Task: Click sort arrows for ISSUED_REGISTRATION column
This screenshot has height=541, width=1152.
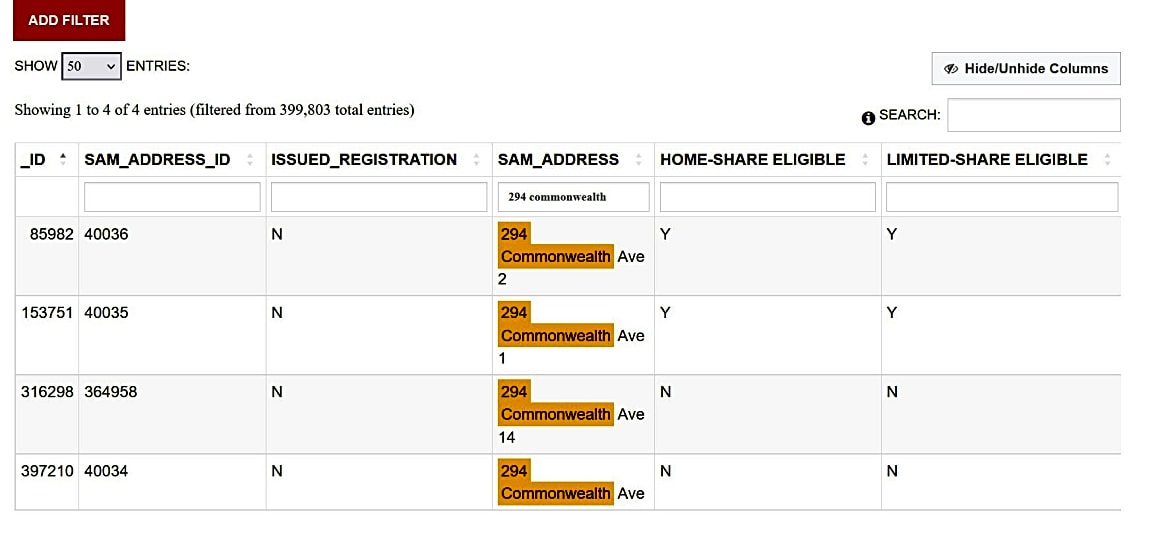Action: pyautogui.click(x=476, y=160)
